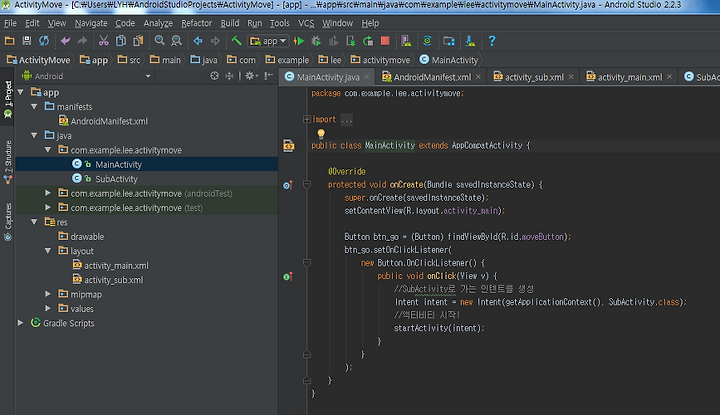This screenshot has width=720, height=415.
Task: Expand the activitymove (androidTest) package
Action: (x=48, y=193)
